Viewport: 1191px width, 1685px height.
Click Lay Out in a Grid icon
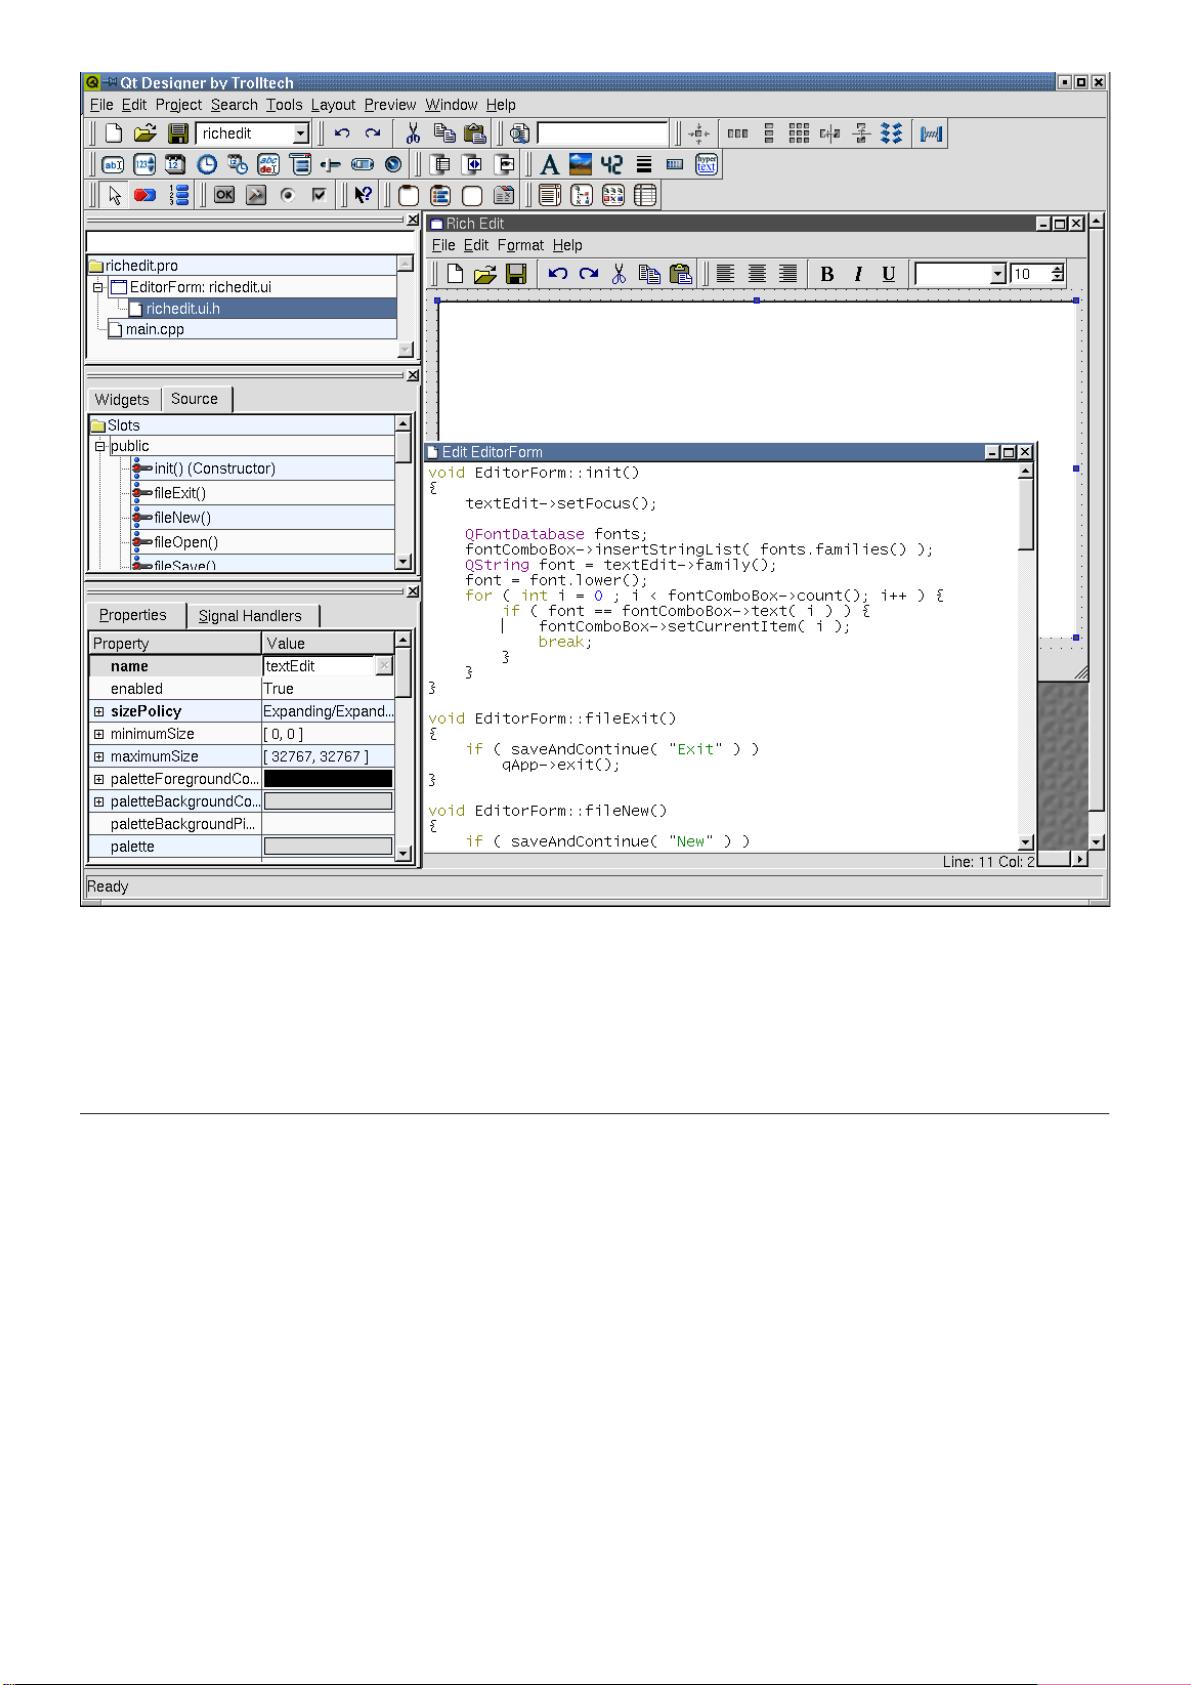(799, 133)
